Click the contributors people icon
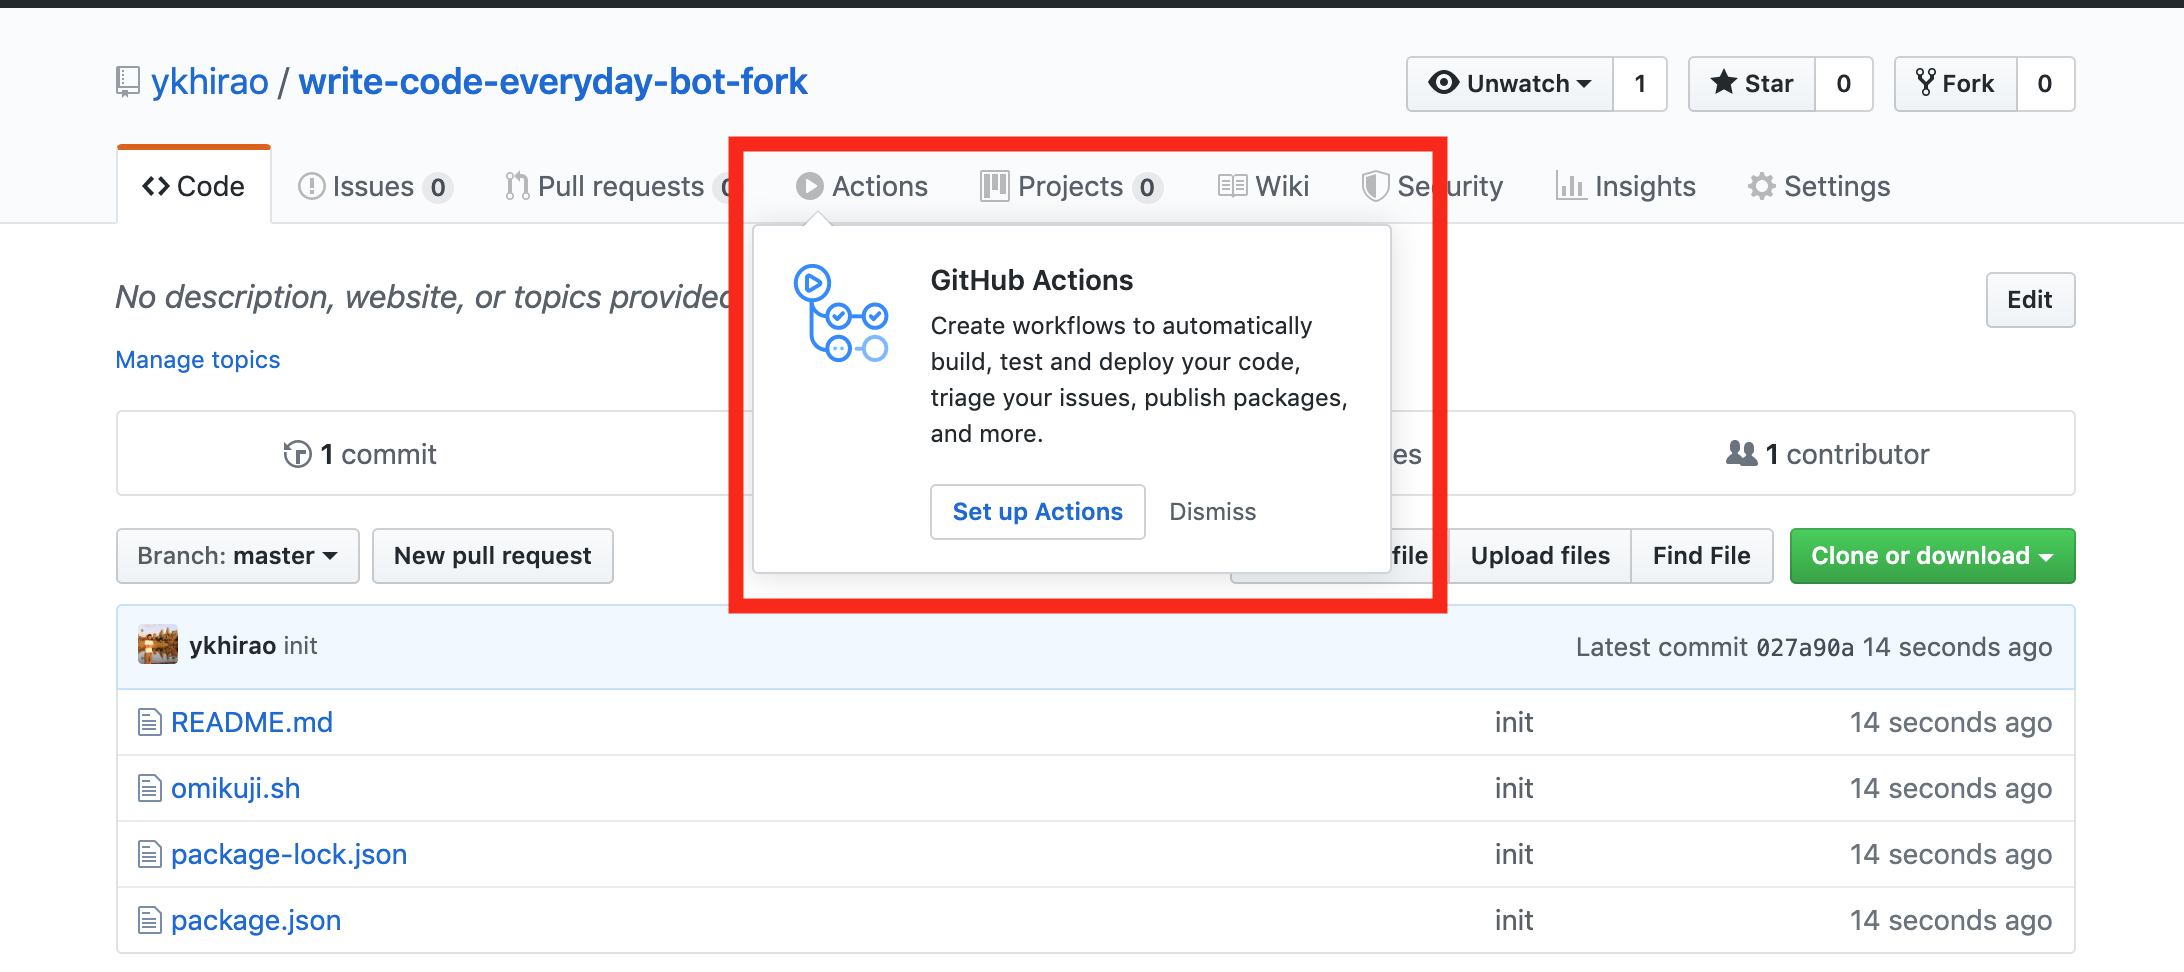 tap(1741, 454)
